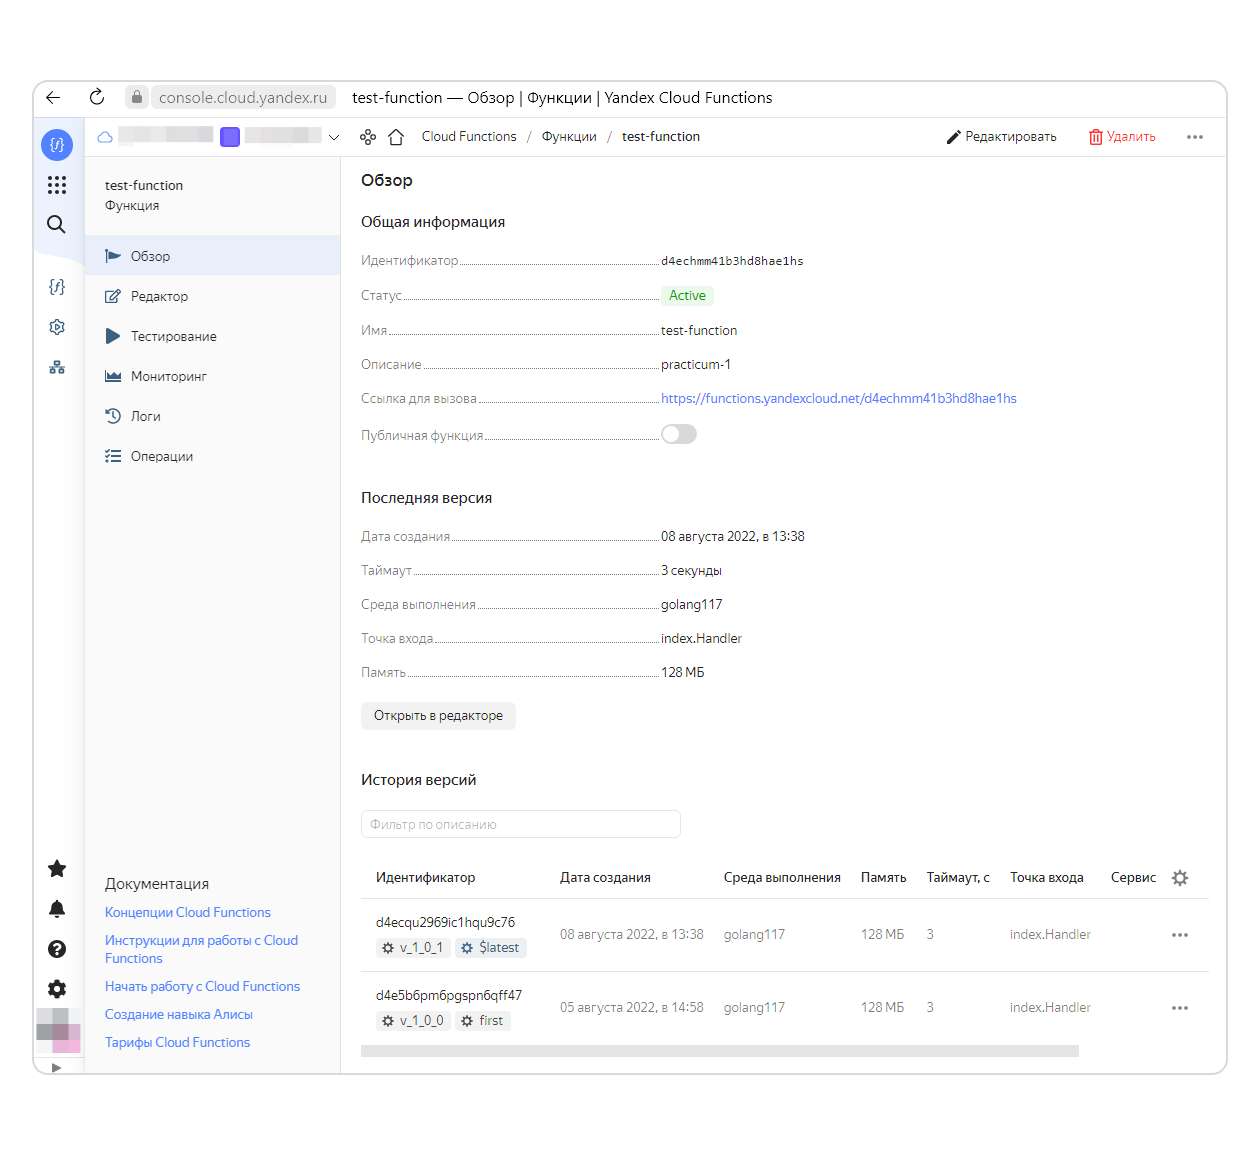Open the Функции breadcrumb

569,137
